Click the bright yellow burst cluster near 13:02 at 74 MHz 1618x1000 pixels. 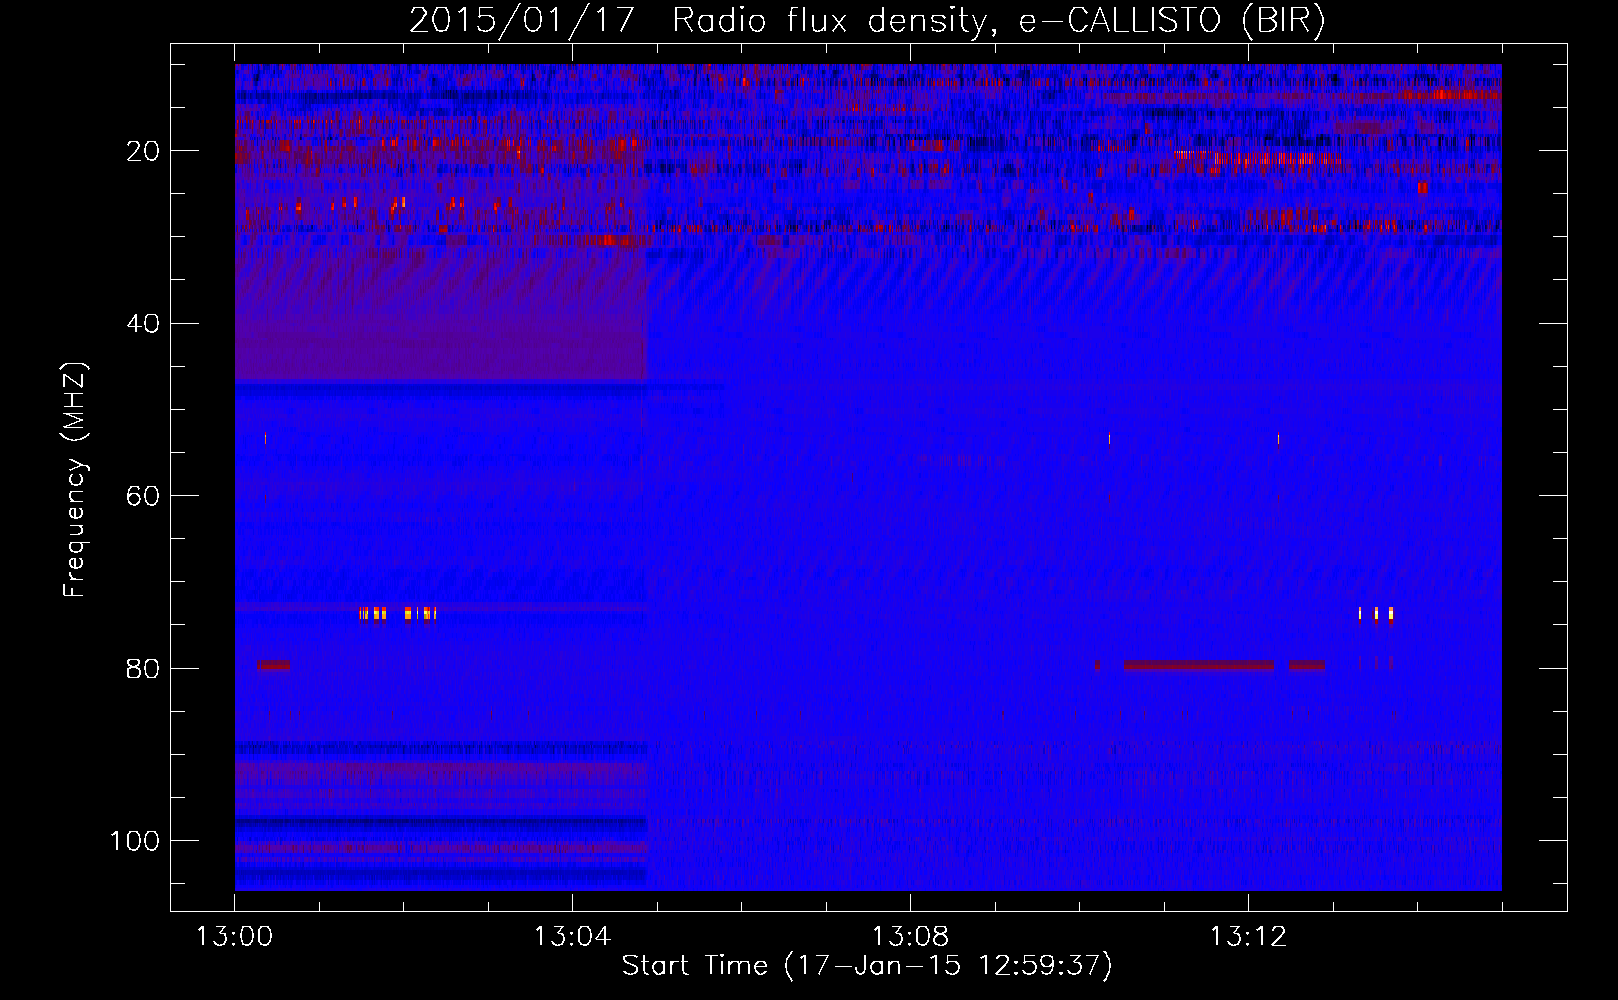pos(398,614)
